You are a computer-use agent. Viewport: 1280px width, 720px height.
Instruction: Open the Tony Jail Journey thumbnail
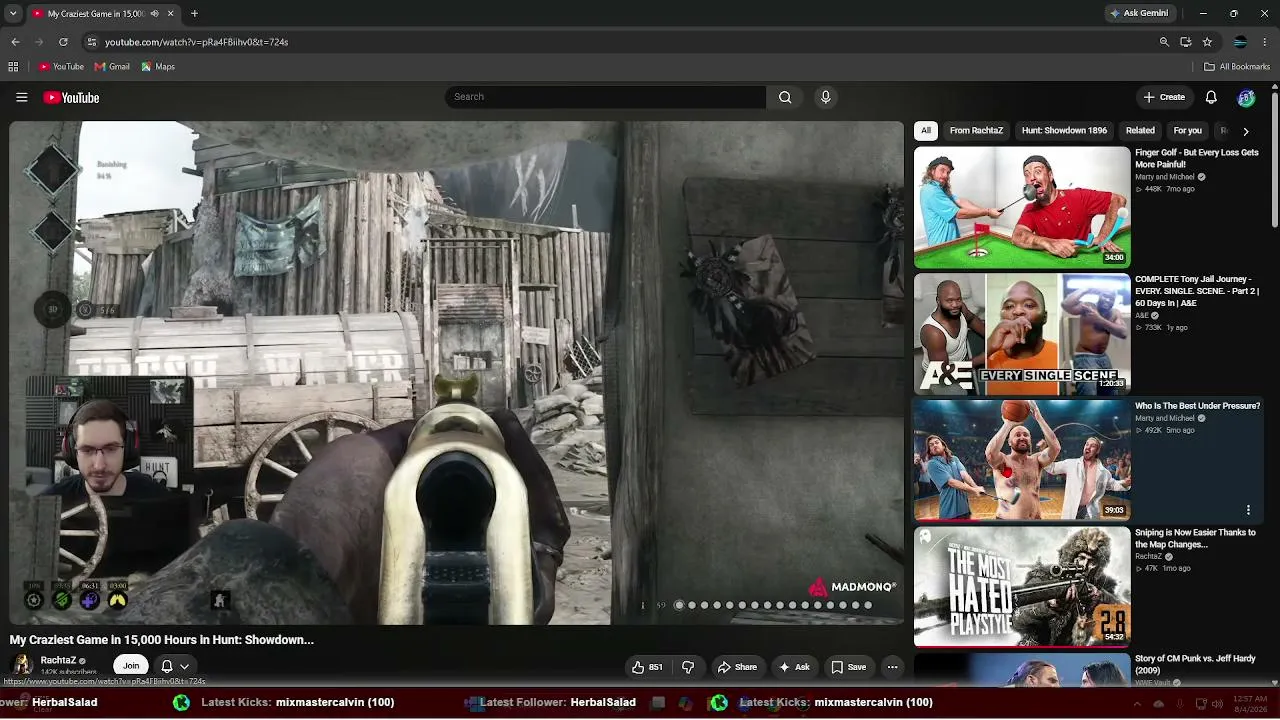tap(1022, 333)
